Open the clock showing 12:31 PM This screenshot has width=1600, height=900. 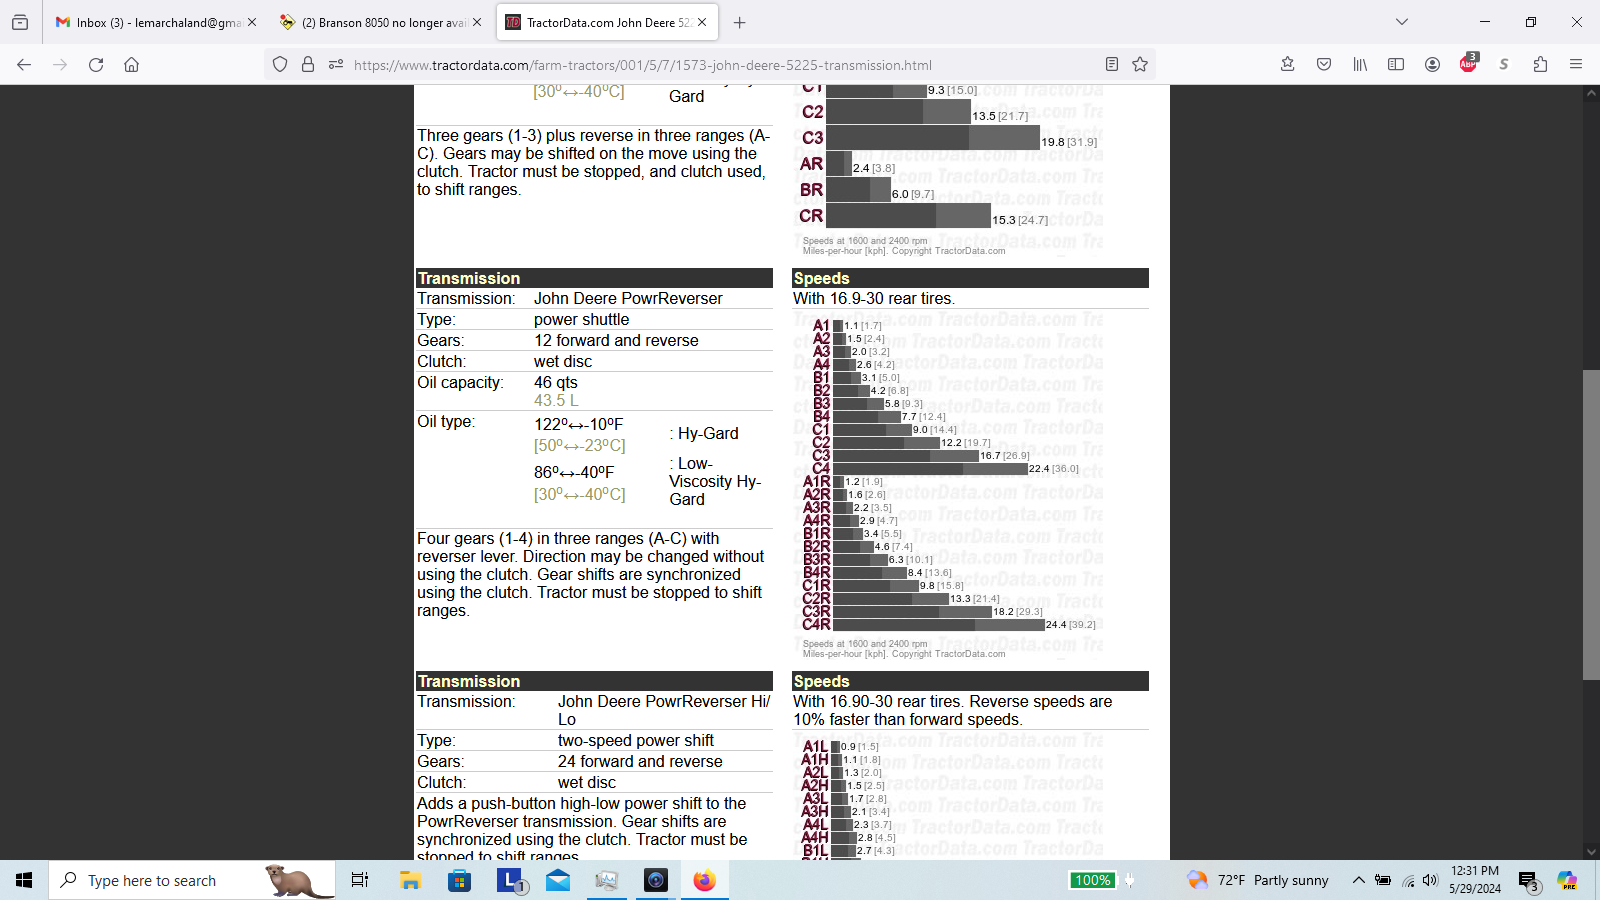pyautogui.click(x=1475, y=880)
